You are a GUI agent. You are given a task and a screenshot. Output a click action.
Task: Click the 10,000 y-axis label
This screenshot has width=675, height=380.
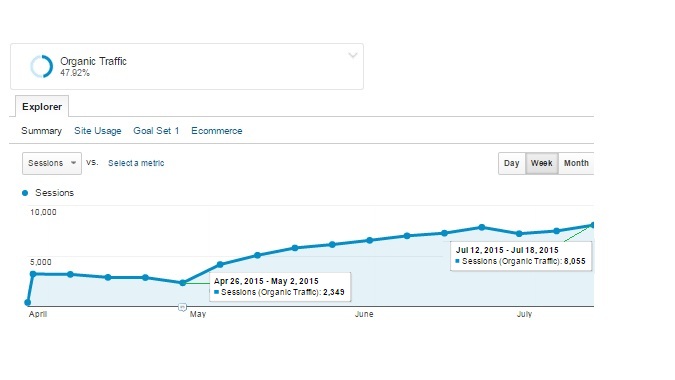pos(43,212)
